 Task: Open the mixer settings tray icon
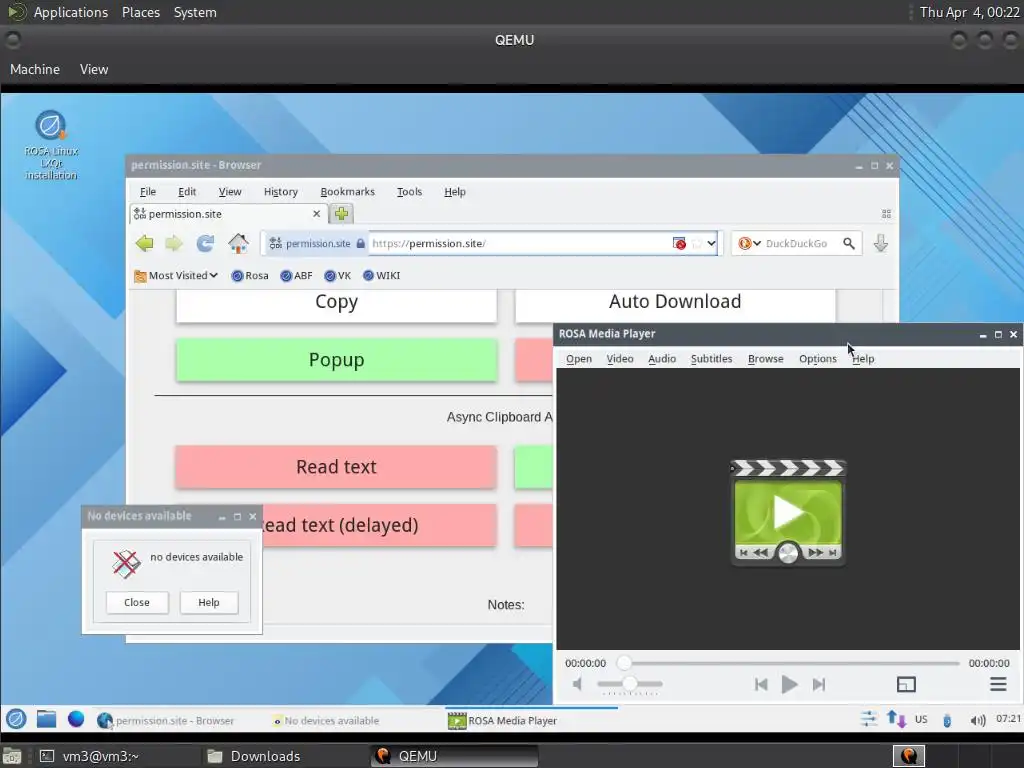[869, 719]
